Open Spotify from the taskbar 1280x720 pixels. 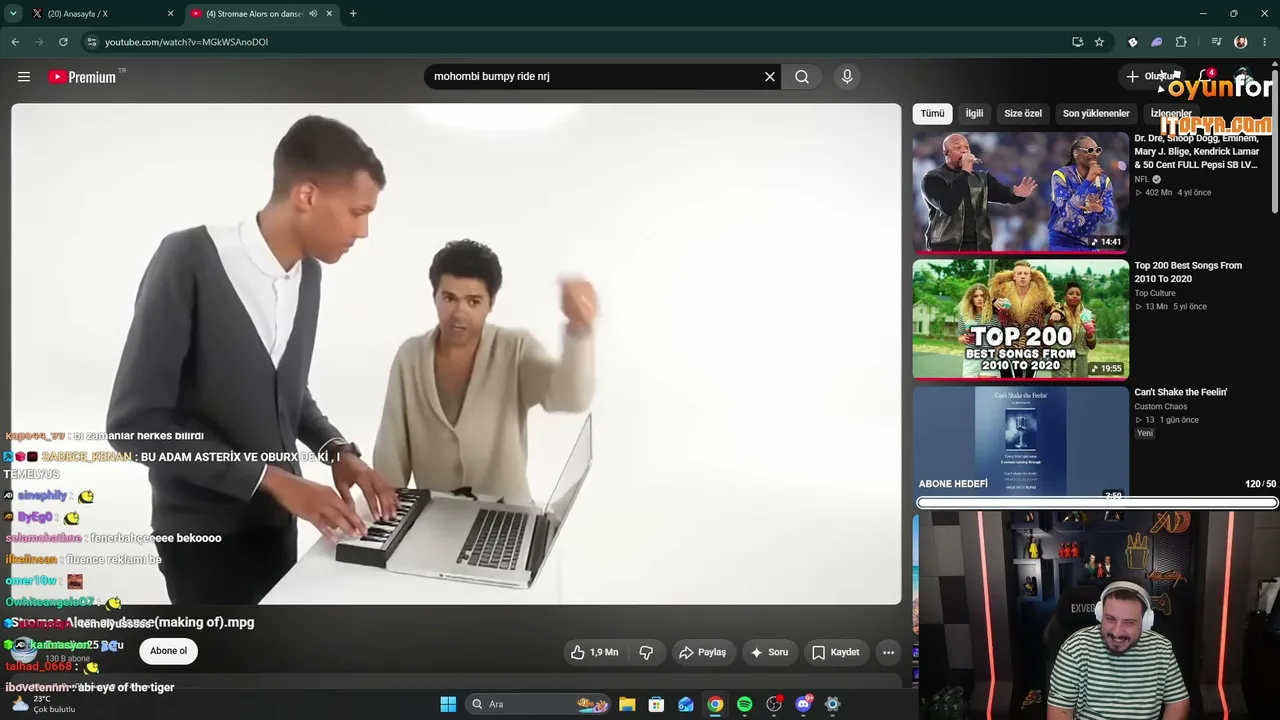744,704
